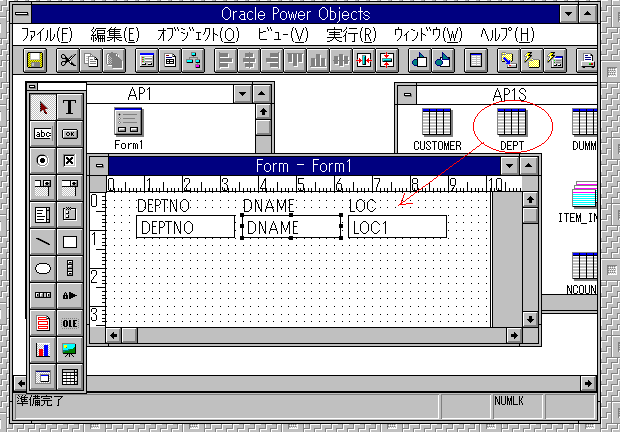
Task: Click the Cut scissors toolbar icon
Action: 68,60
